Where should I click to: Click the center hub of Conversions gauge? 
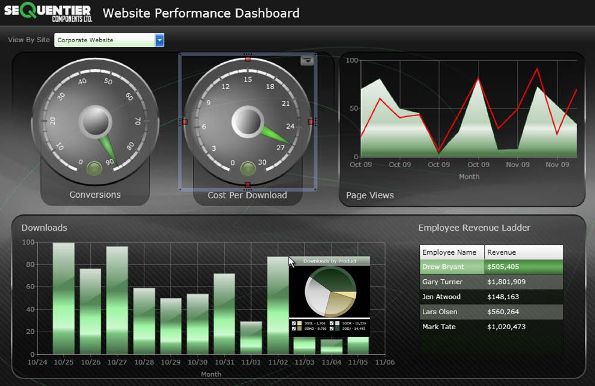[95, 122]
